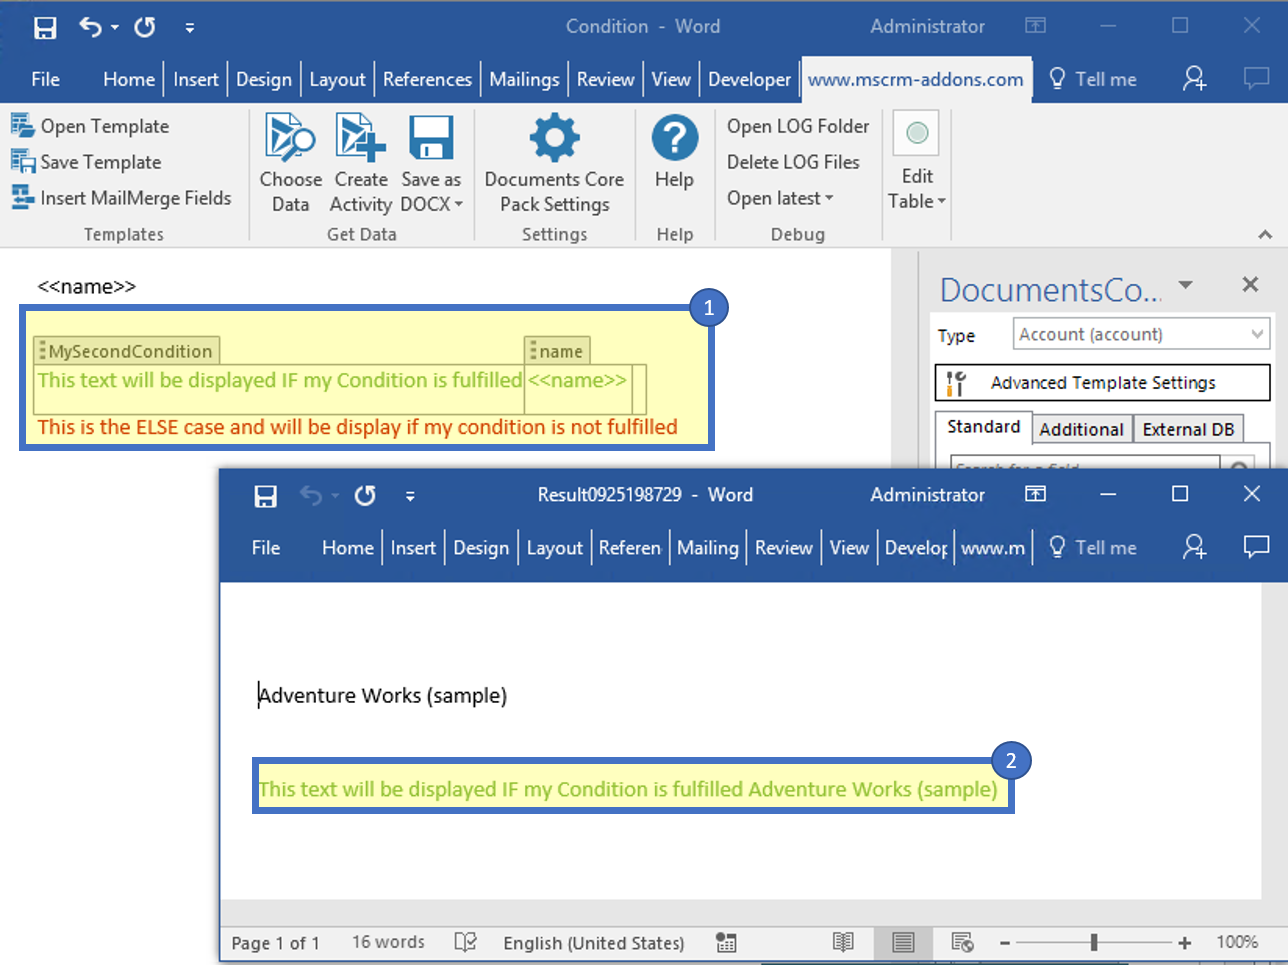Click Advanced Template Settings button
Viewport: 1288px width, 965px height.
coord(1102,383)
